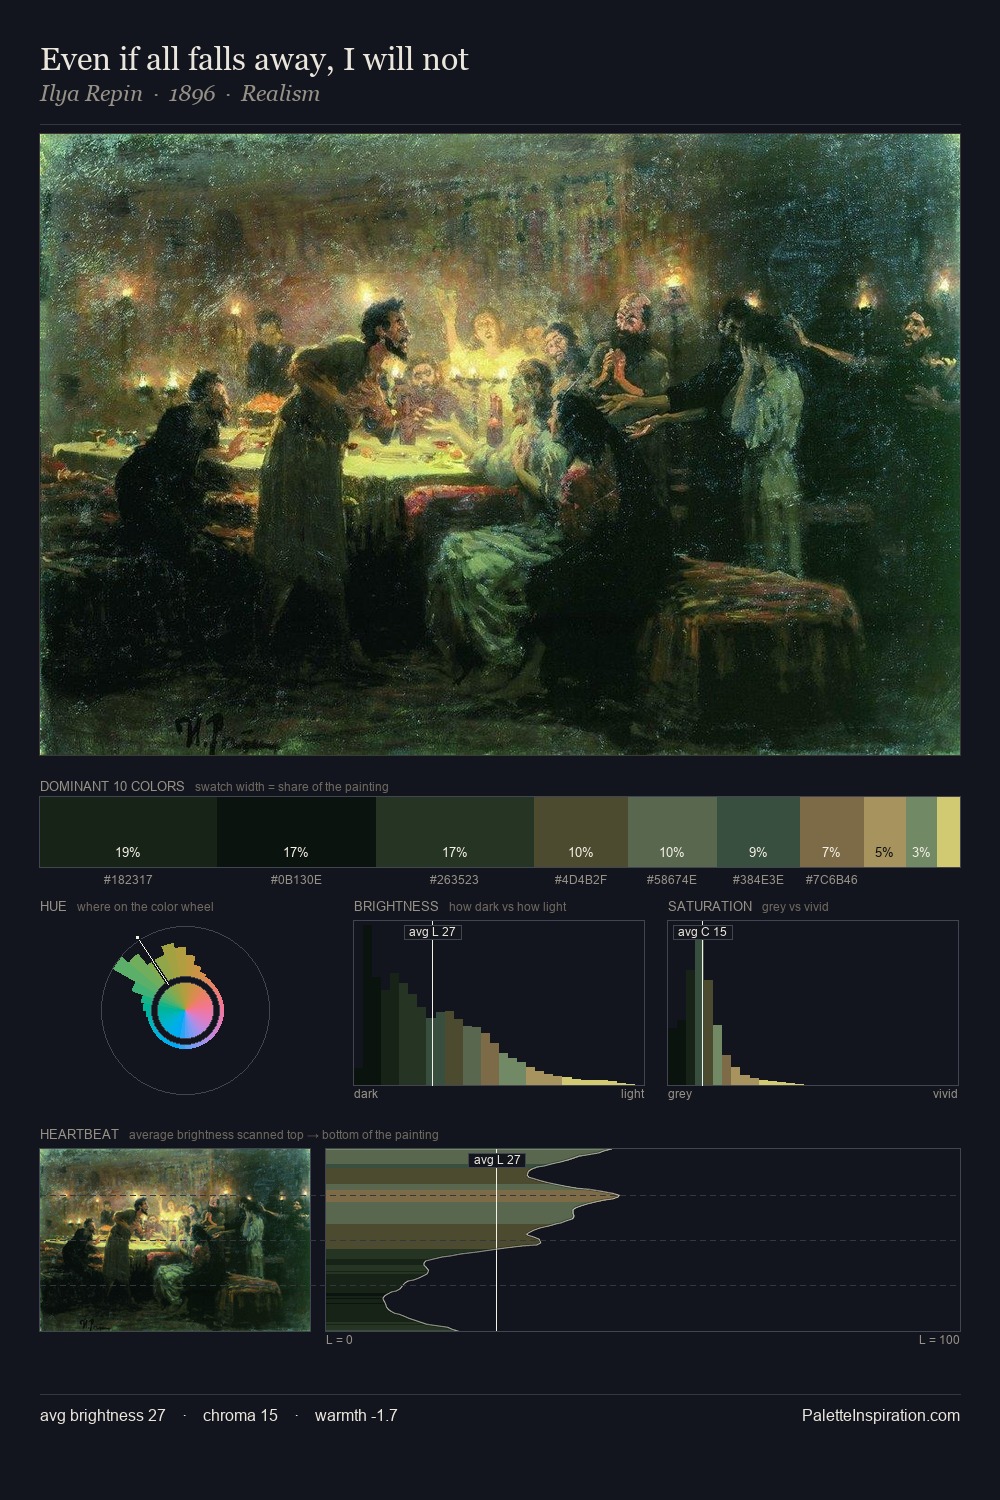This screenshot has height=1500, width=1000.
Task: Click the hex label '#0B130E'
Action: click(296, 880)
